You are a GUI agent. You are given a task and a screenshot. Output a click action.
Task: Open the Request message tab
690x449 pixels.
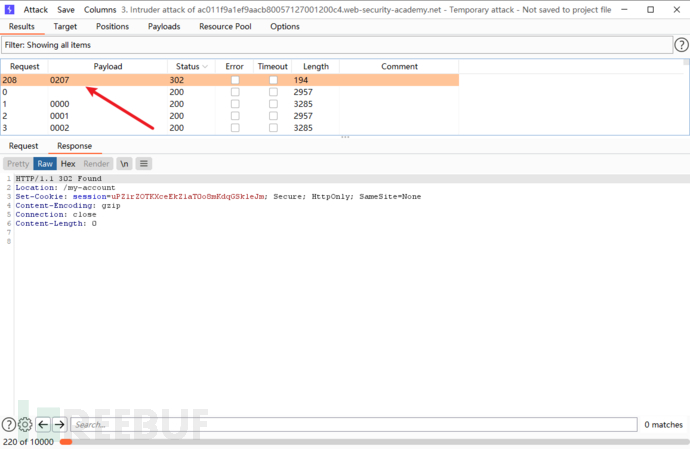[x=23, y=146]
